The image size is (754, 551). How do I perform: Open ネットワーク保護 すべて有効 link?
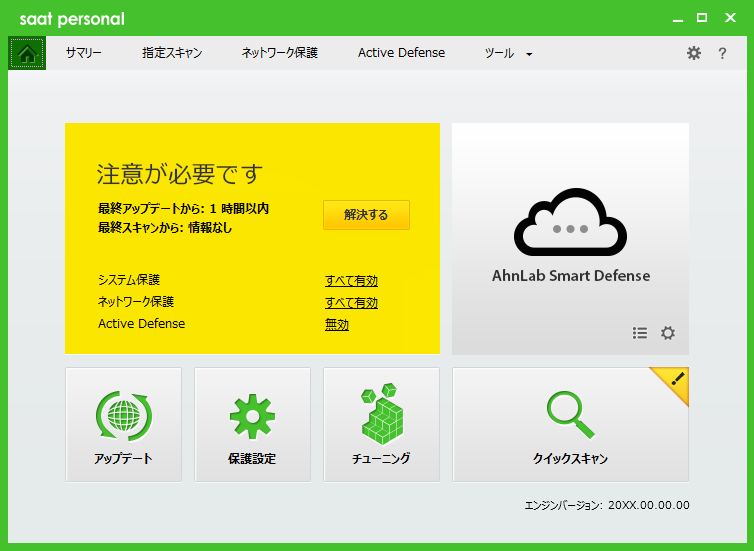coord(352,303)
